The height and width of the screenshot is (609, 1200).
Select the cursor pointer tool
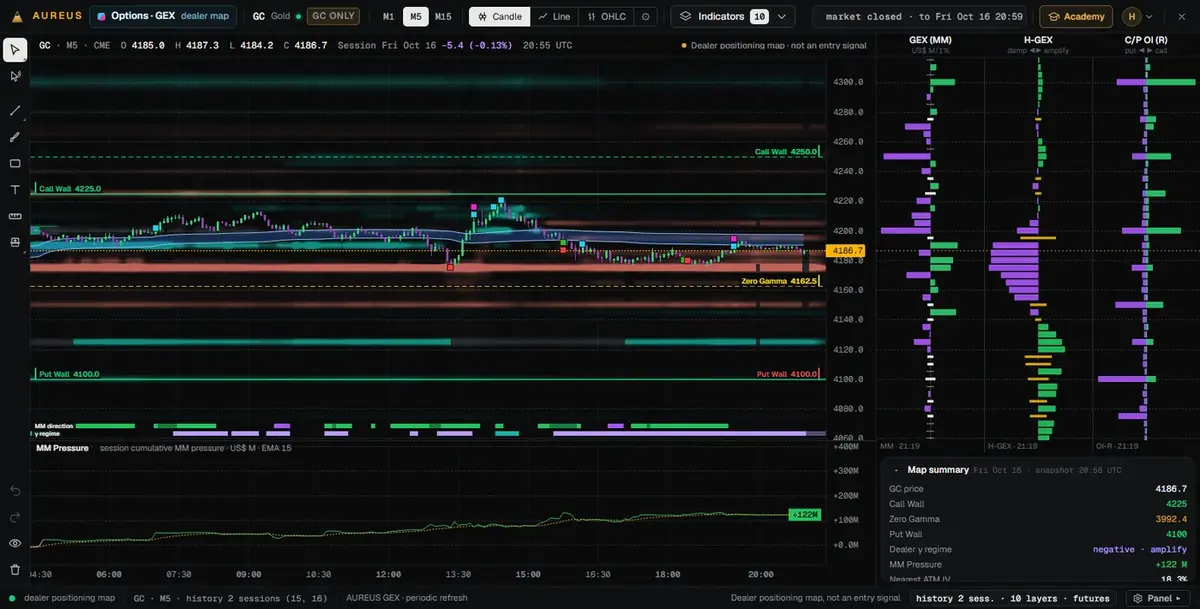(15, 49)
